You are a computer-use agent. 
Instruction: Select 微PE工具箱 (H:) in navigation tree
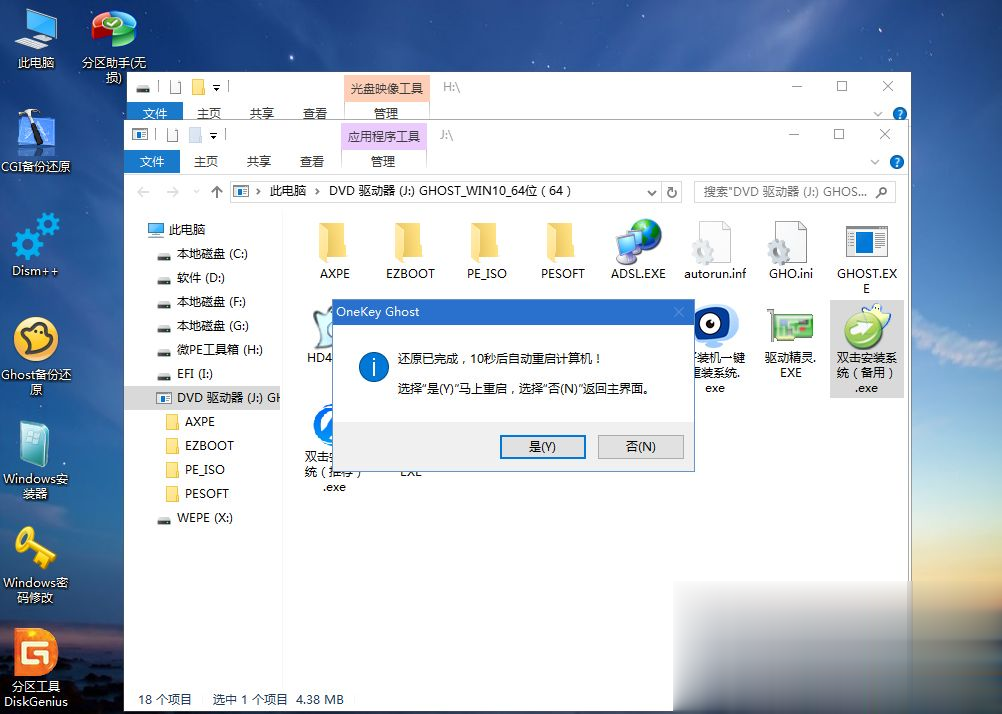coord(211,350)
